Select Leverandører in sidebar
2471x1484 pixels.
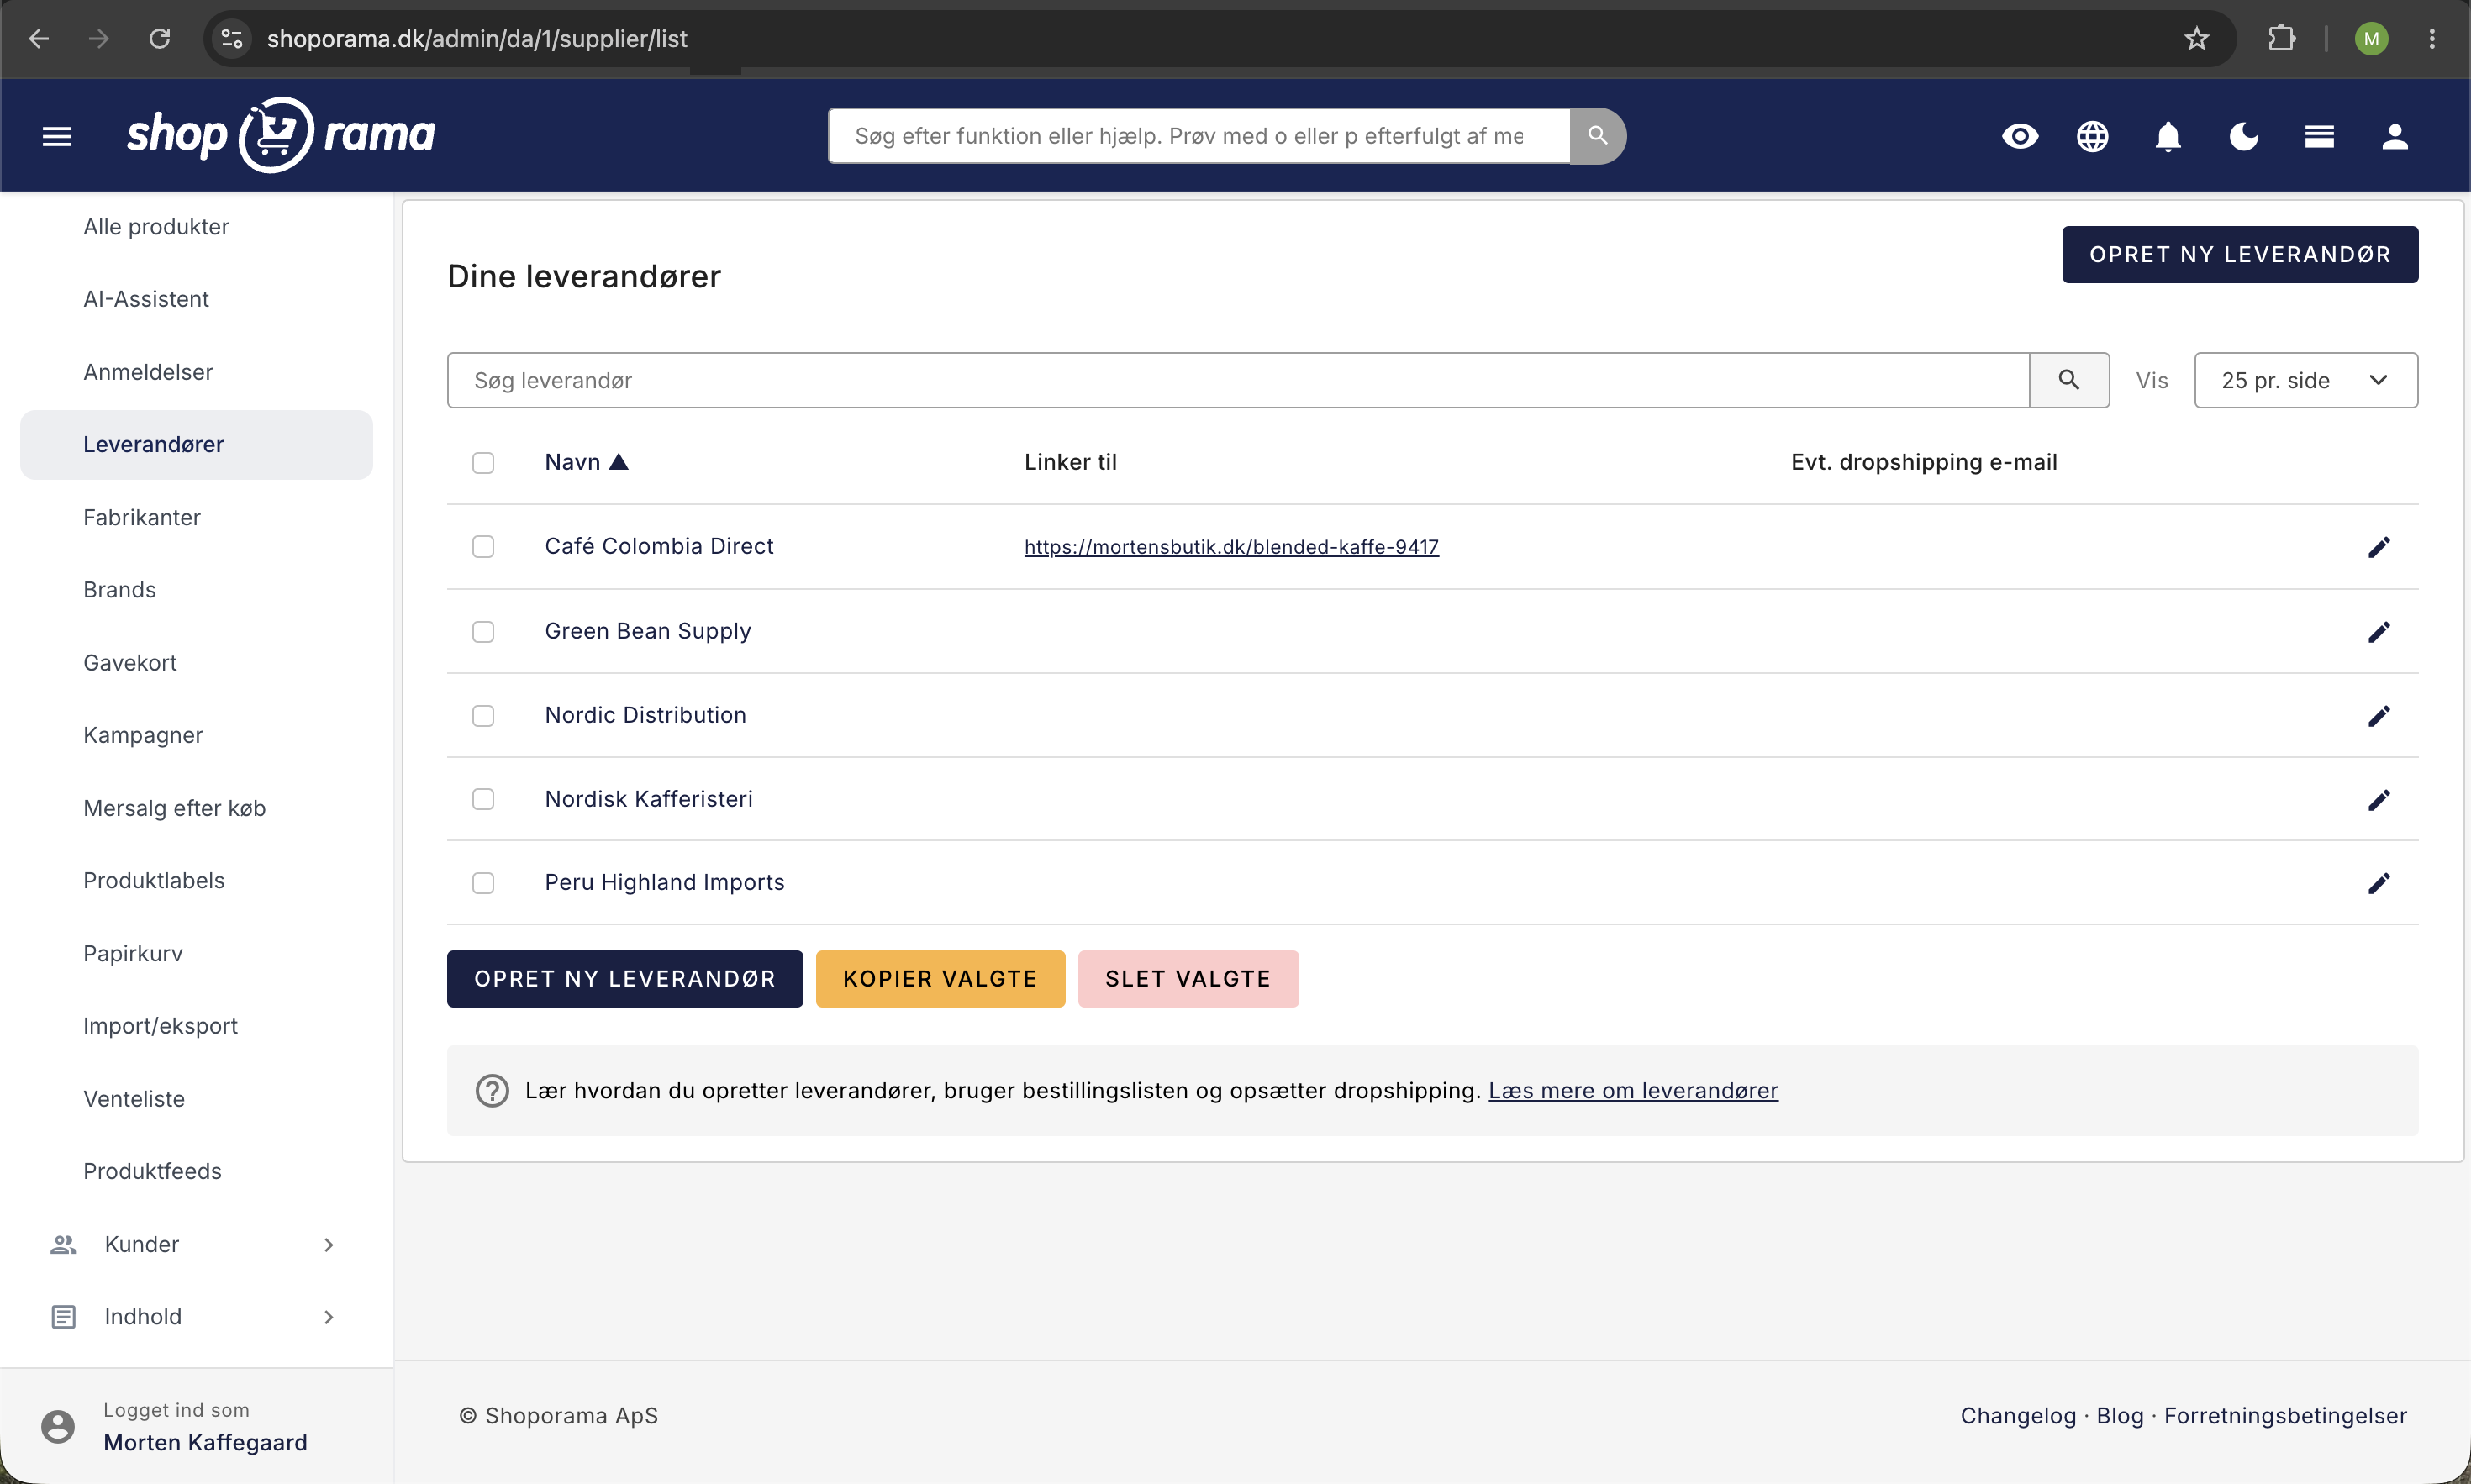196,445
